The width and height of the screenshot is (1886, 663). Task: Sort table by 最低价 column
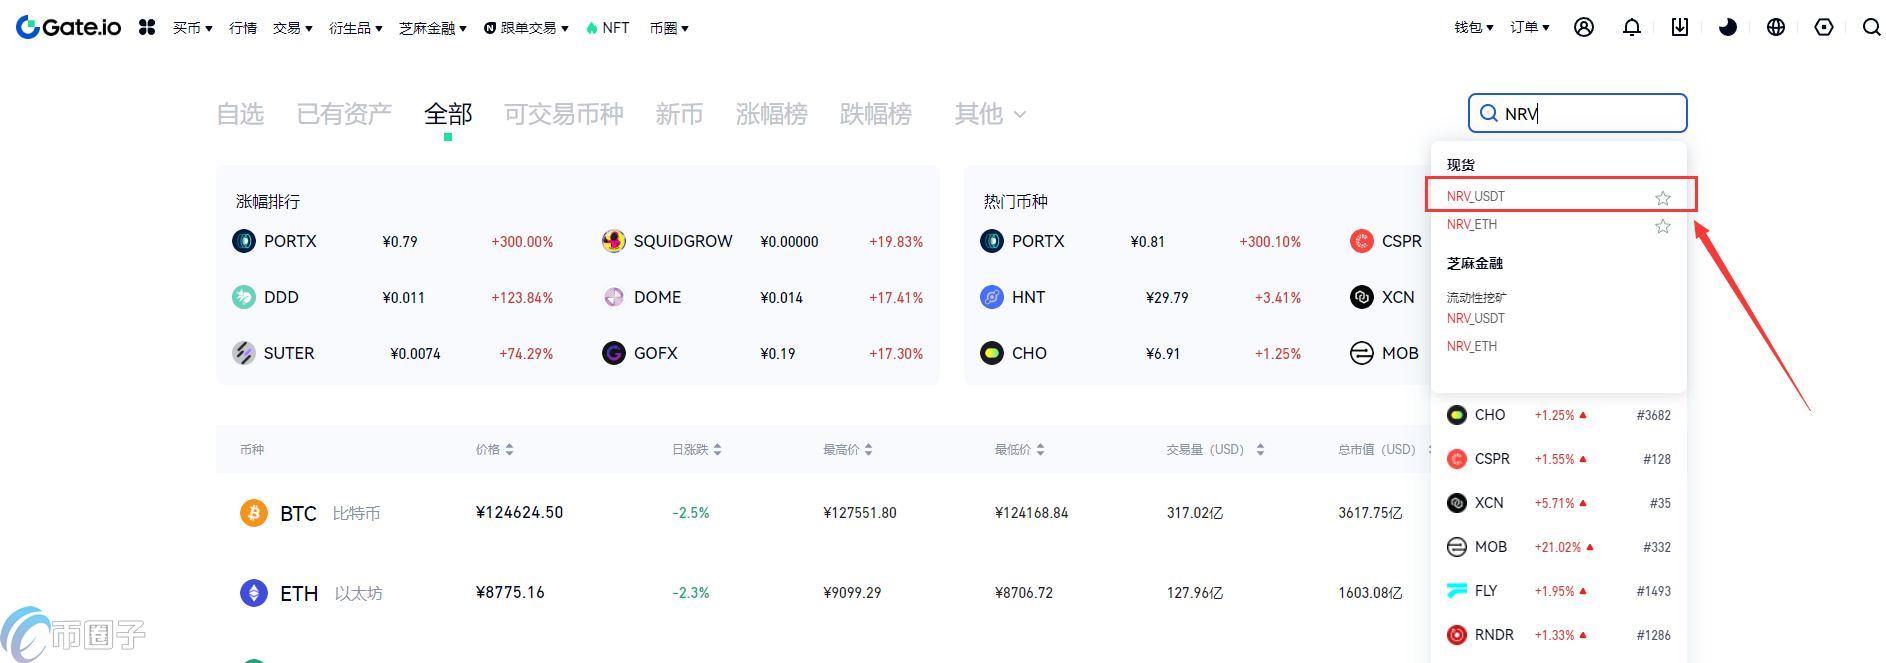pyautogui.click(x=1019, y=450)
